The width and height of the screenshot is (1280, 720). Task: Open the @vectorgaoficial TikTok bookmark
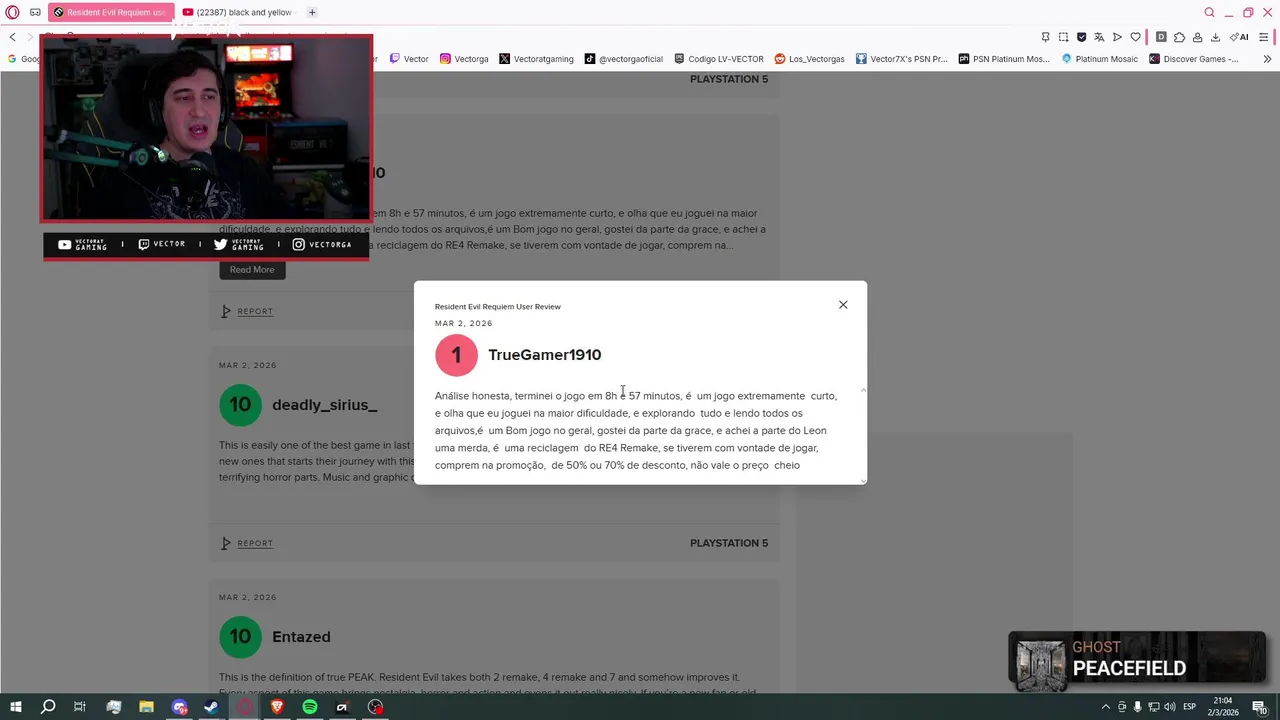click(x=623, y=59)
